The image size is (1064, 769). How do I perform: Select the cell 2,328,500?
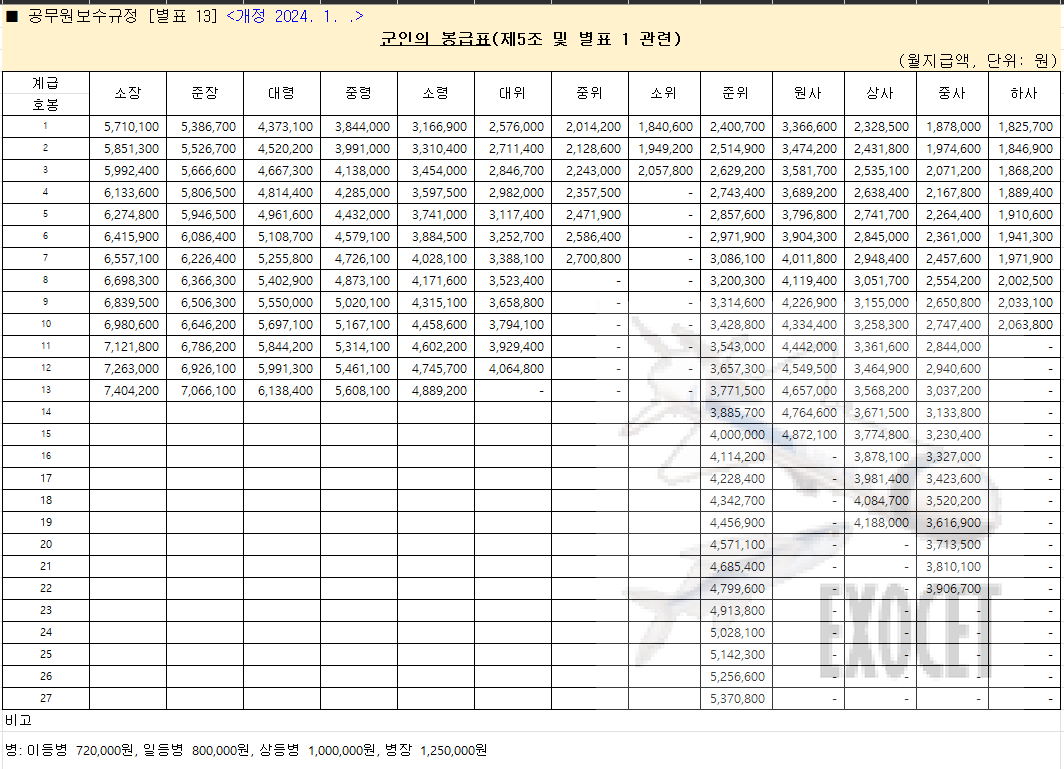880,127
